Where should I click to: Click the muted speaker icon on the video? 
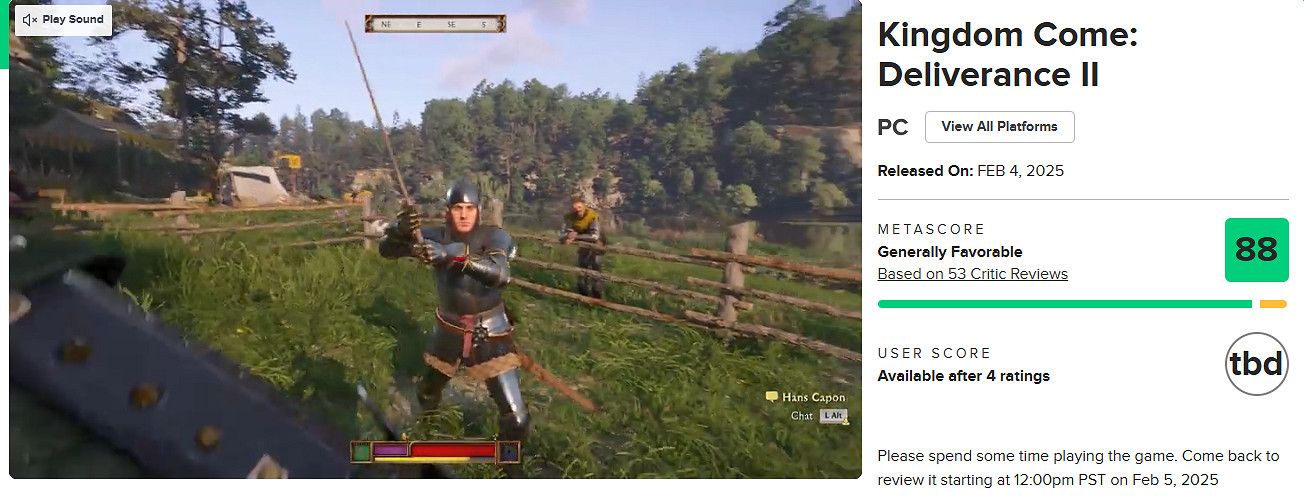click(30, 20)
